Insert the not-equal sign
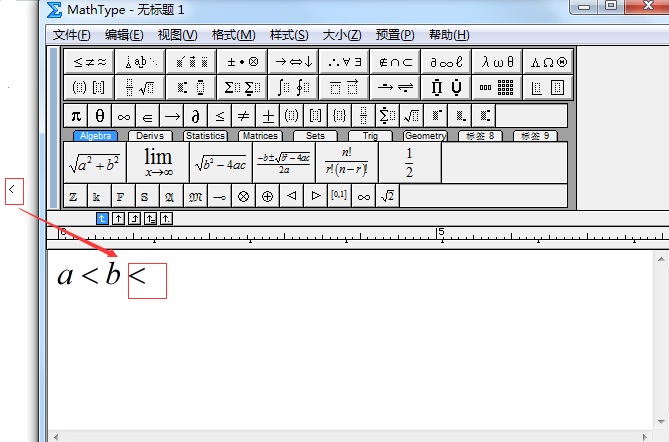669x442 pixels. [244, 116]
